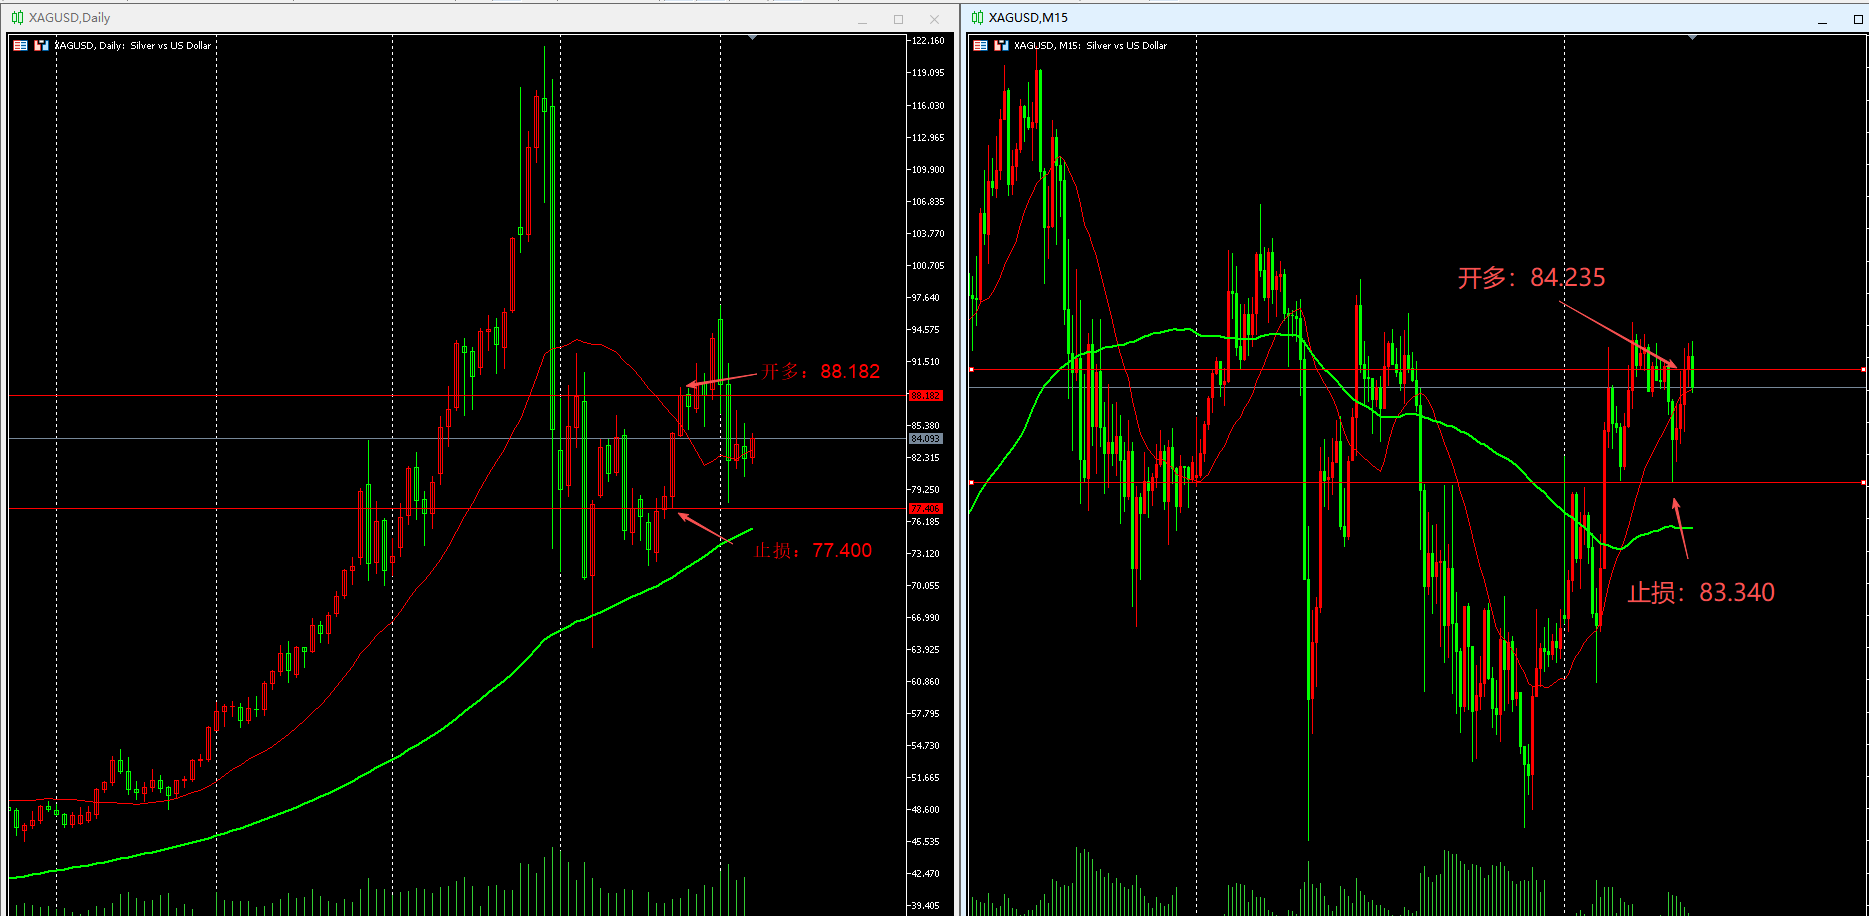Toggle one-click trading icon in M15 chart
Viewport: 1869px width, 916px height.
tap(1001, 45)
